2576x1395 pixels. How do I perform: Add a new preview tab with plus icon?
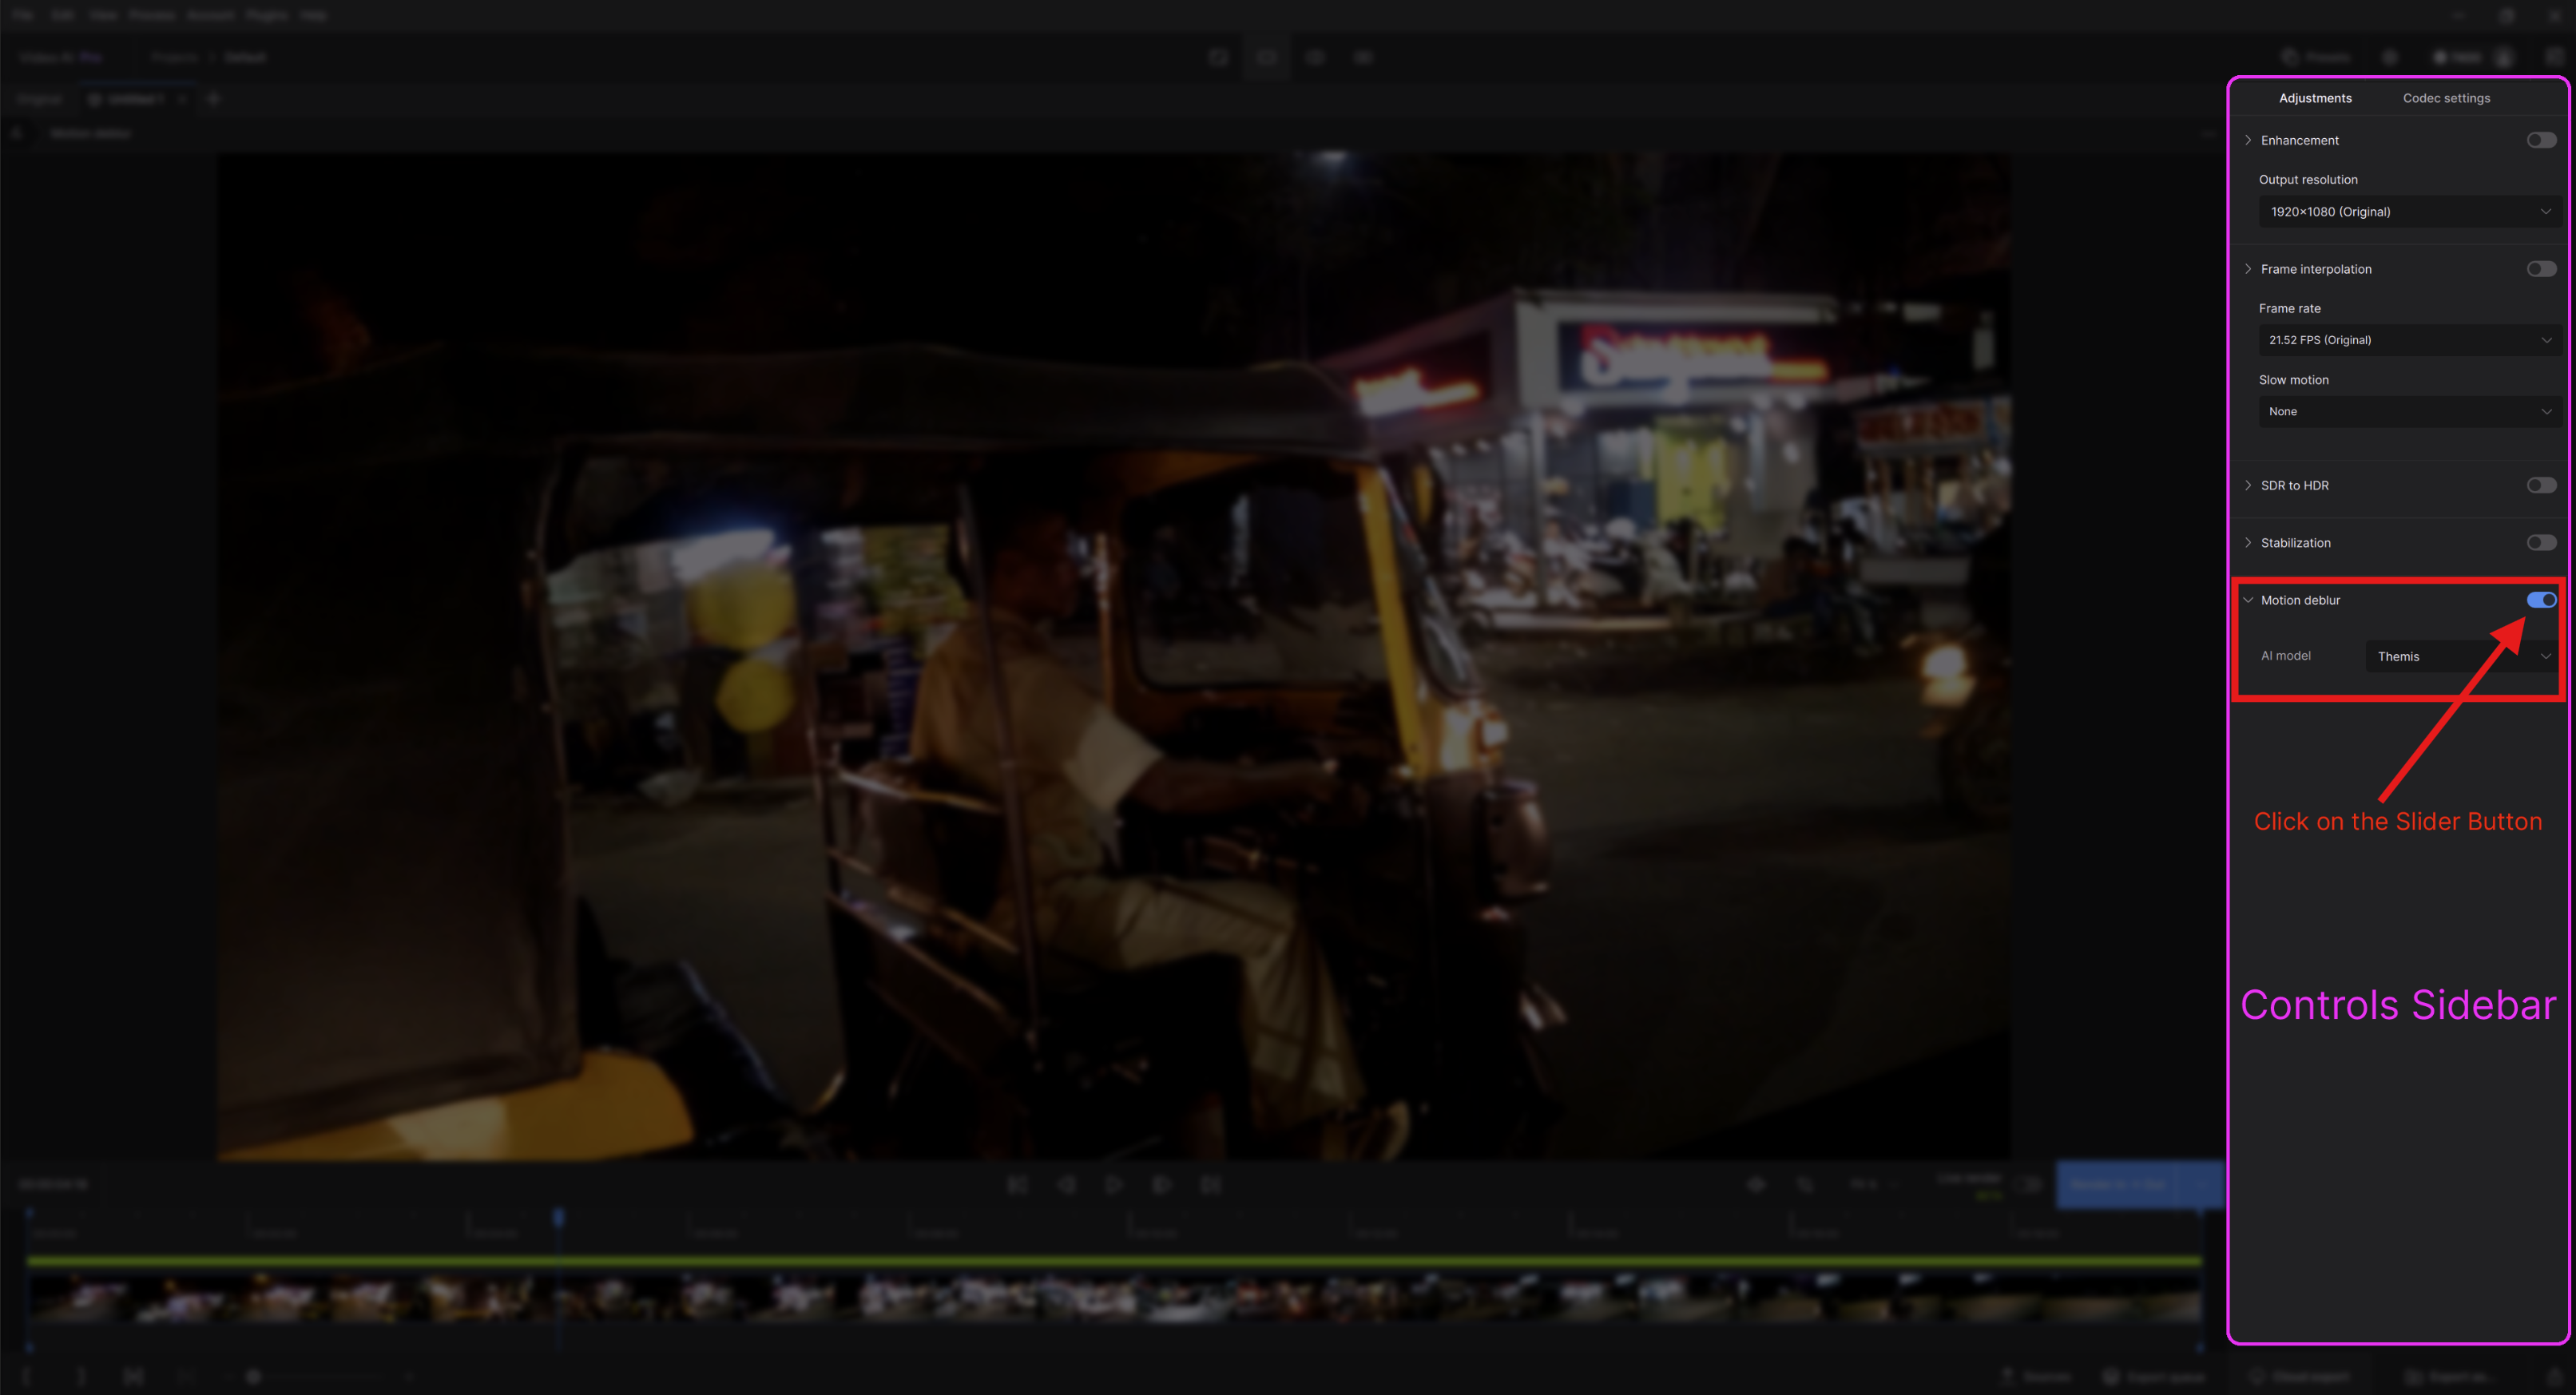tap(213, 99)
